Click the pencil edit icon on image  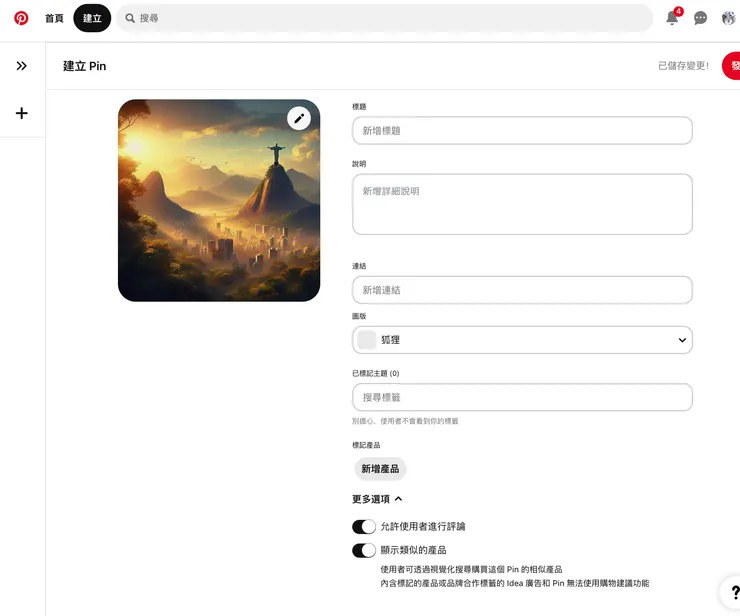coord(299,118)
